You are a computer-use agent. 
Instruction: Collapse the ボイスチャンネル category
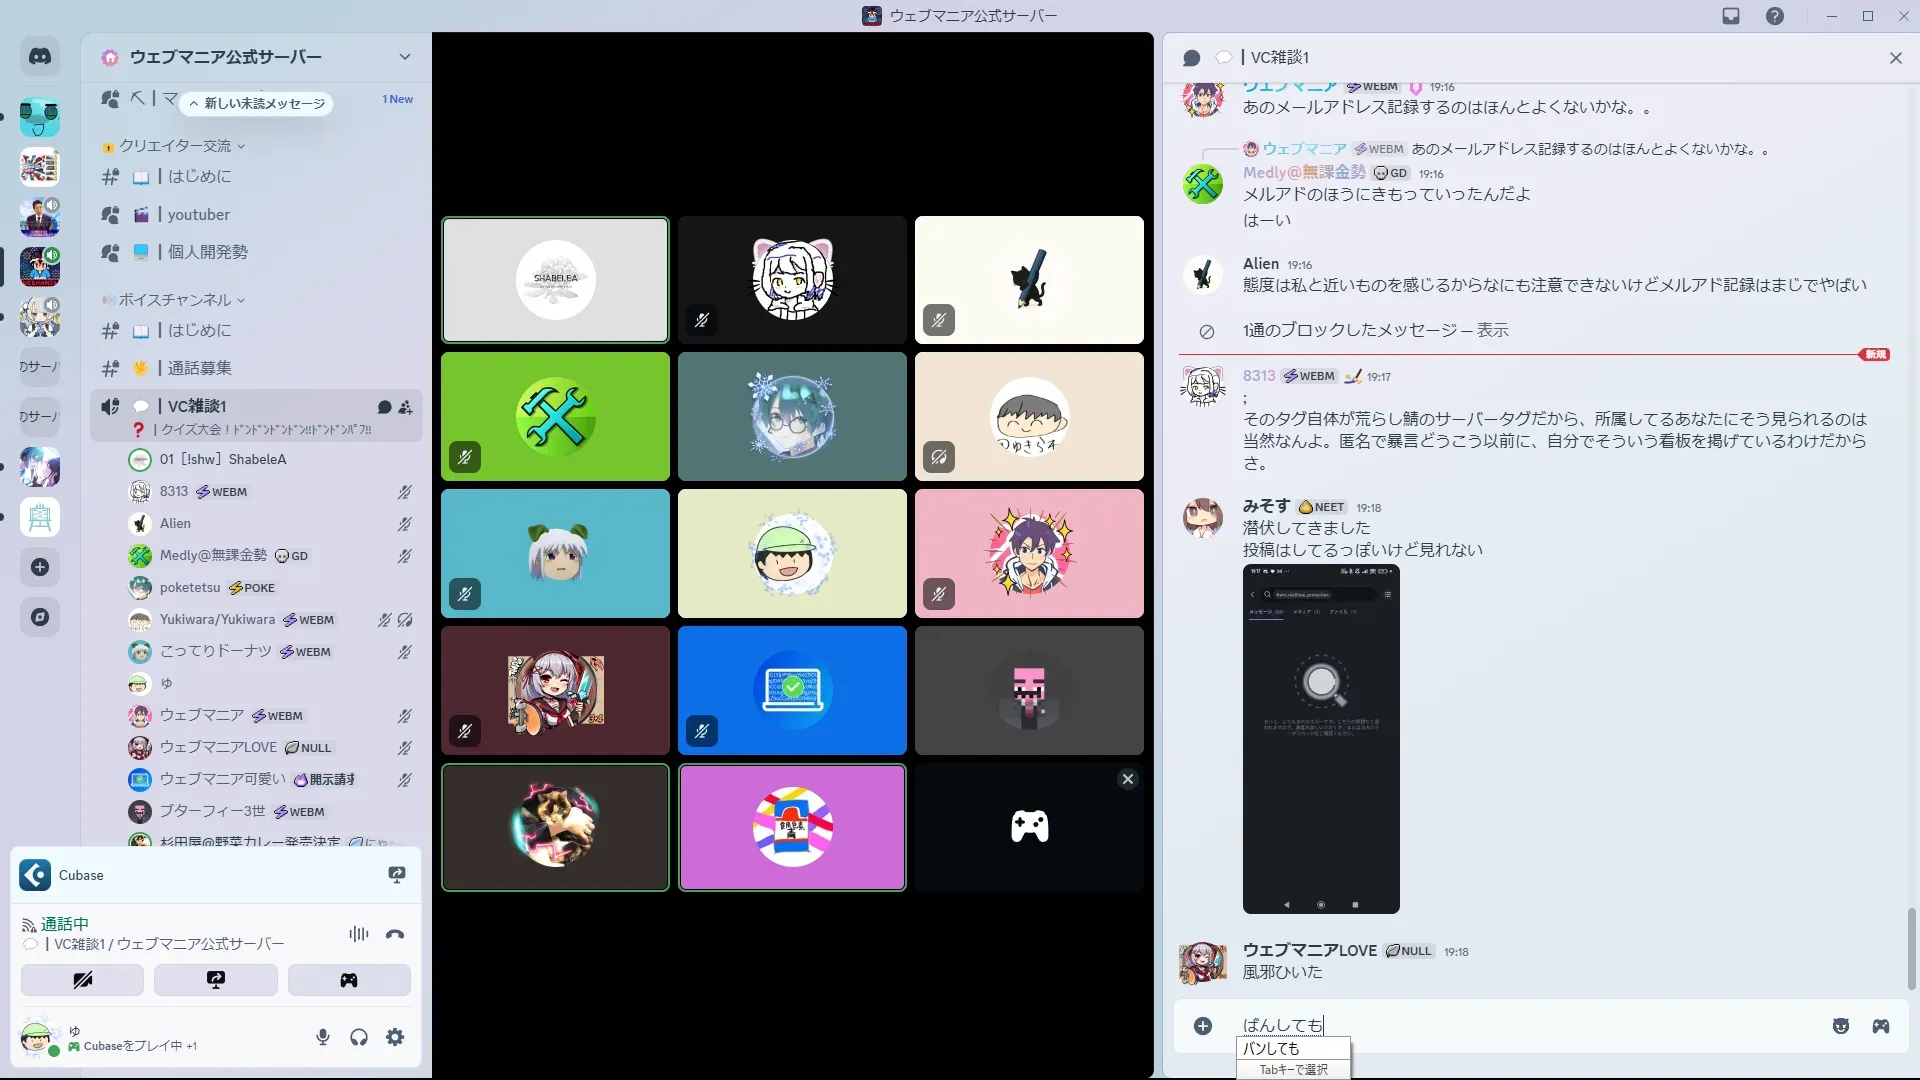point(175,300)
